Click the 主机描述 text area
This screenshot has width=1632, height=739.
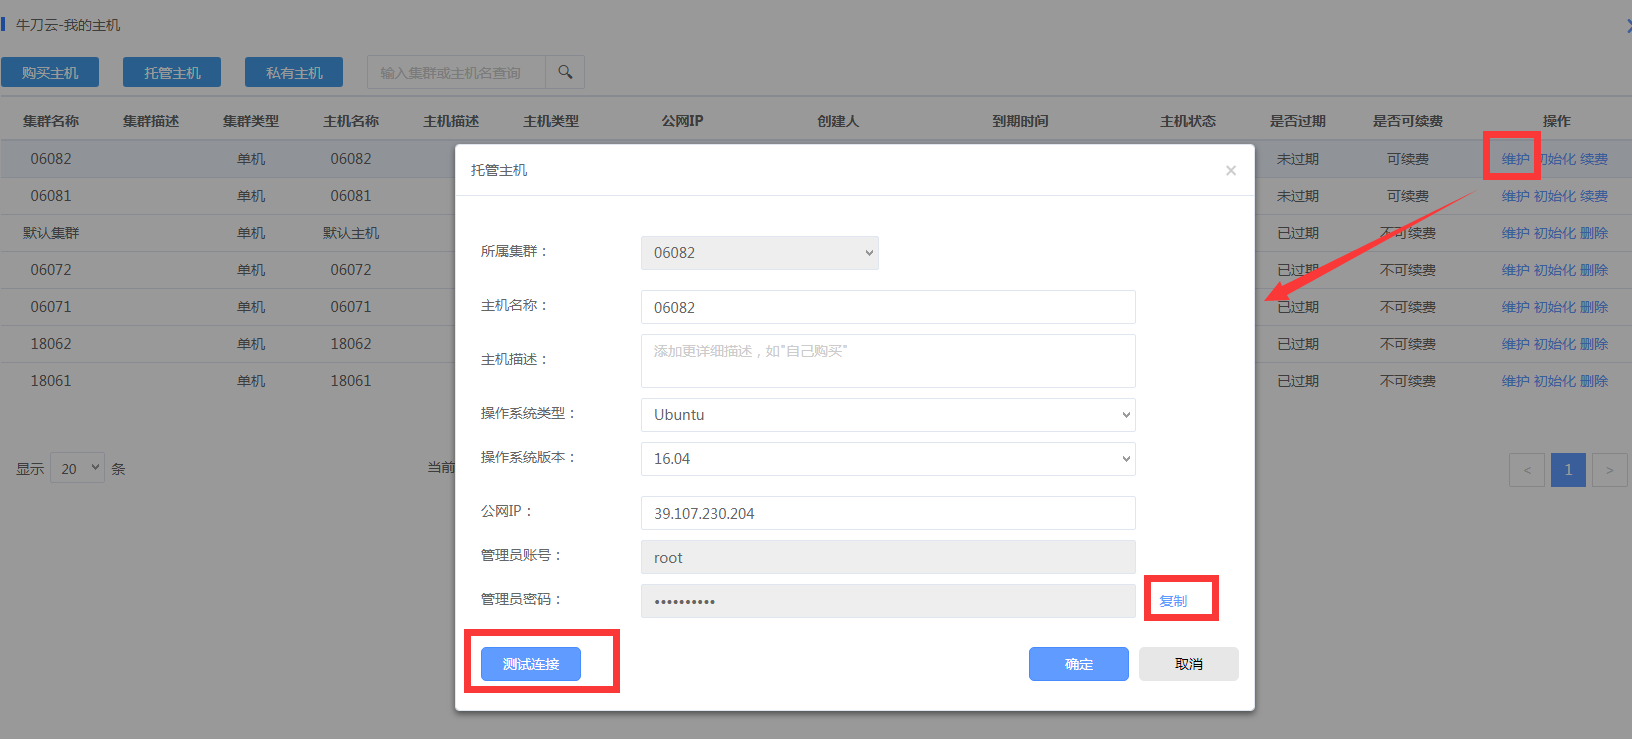888,361
